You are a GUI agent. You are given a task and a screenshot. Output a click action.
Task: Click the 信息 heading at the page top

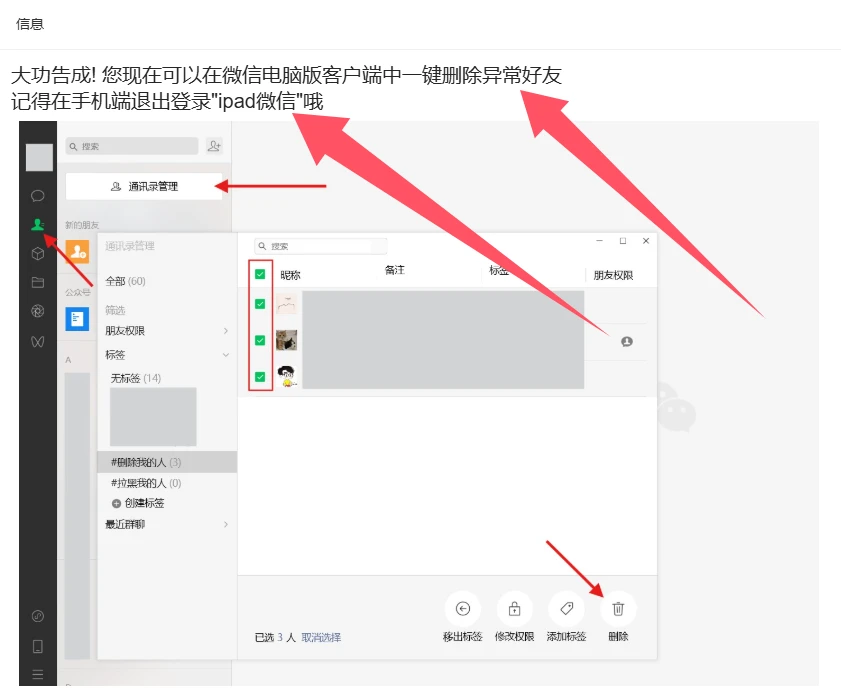coord(29,24)
